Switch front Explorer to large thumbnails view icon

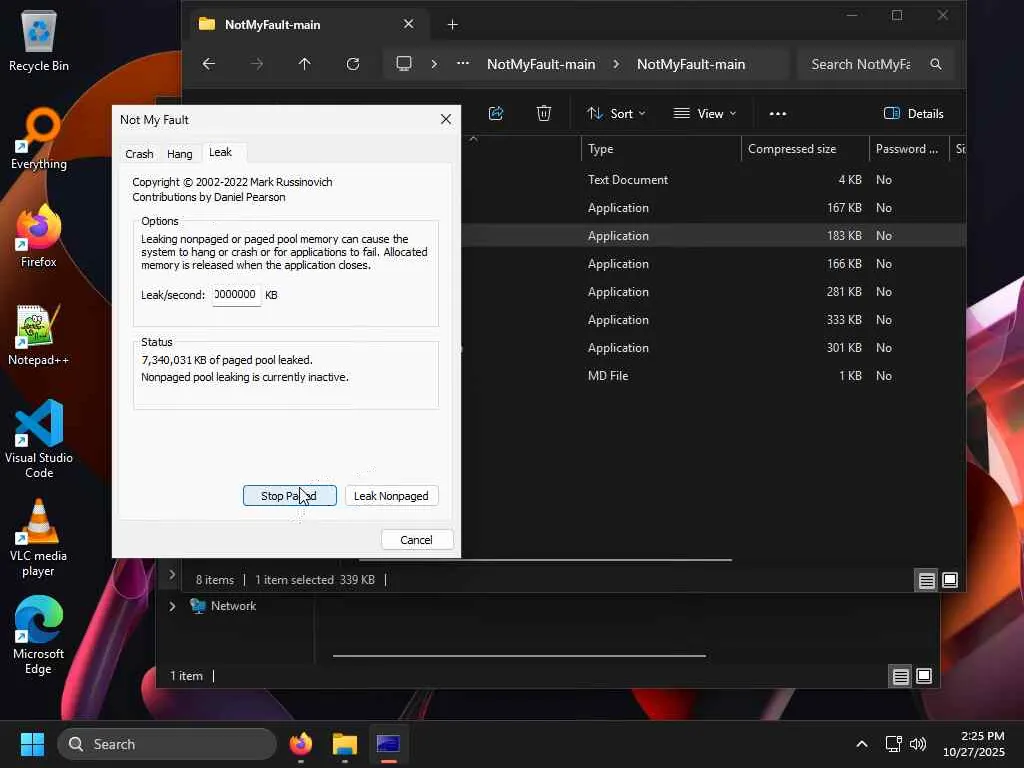tap(950, 580)
